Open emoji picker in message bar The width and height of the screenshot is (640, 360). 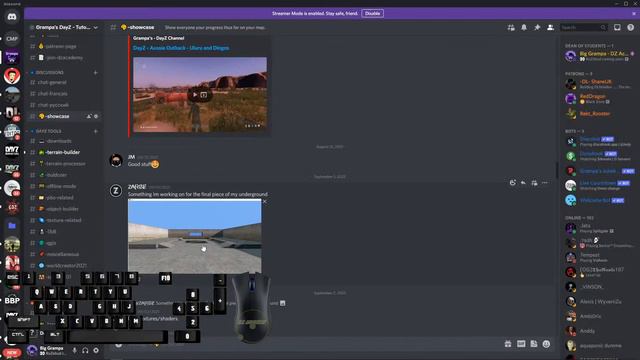point(546,344)
